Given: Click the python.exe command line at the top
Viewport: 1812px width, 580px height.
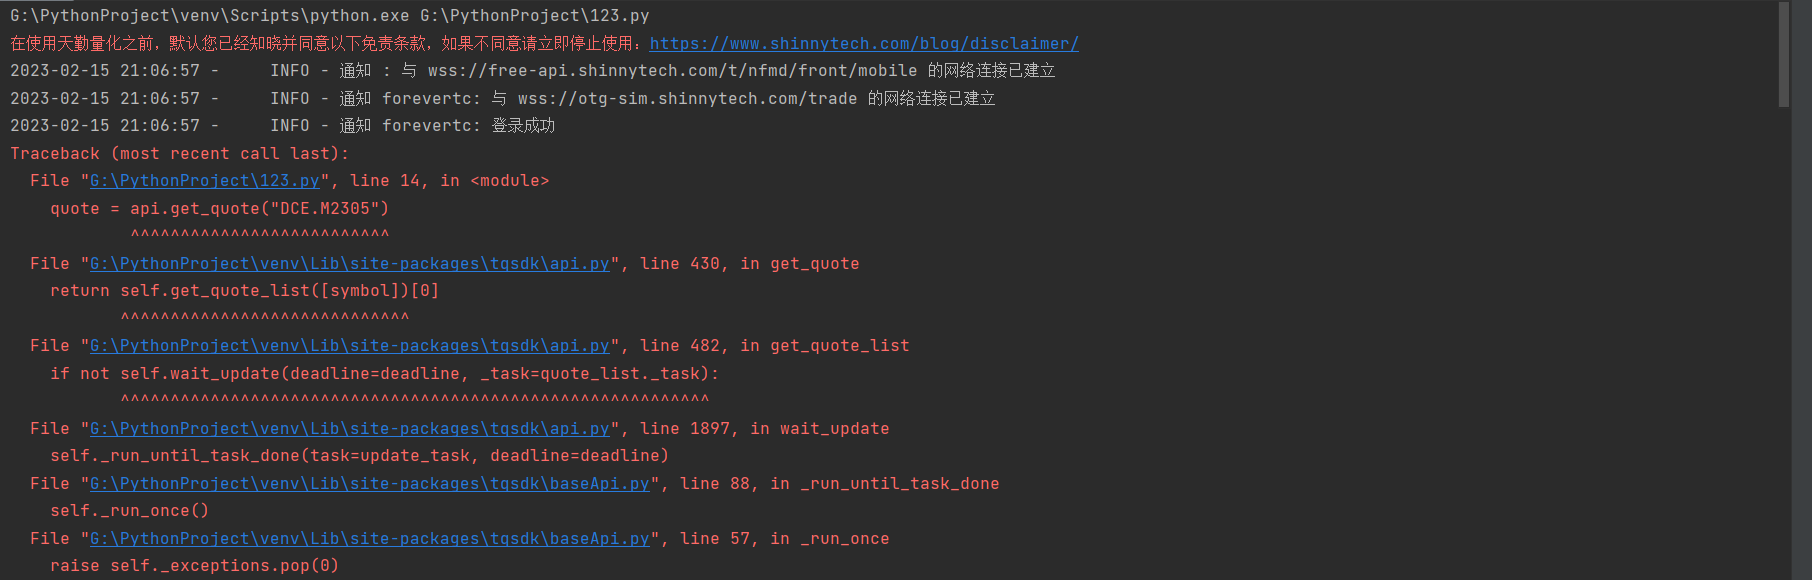Looking at the screenshot, I should pyautogui.click(x=330, y=15).
